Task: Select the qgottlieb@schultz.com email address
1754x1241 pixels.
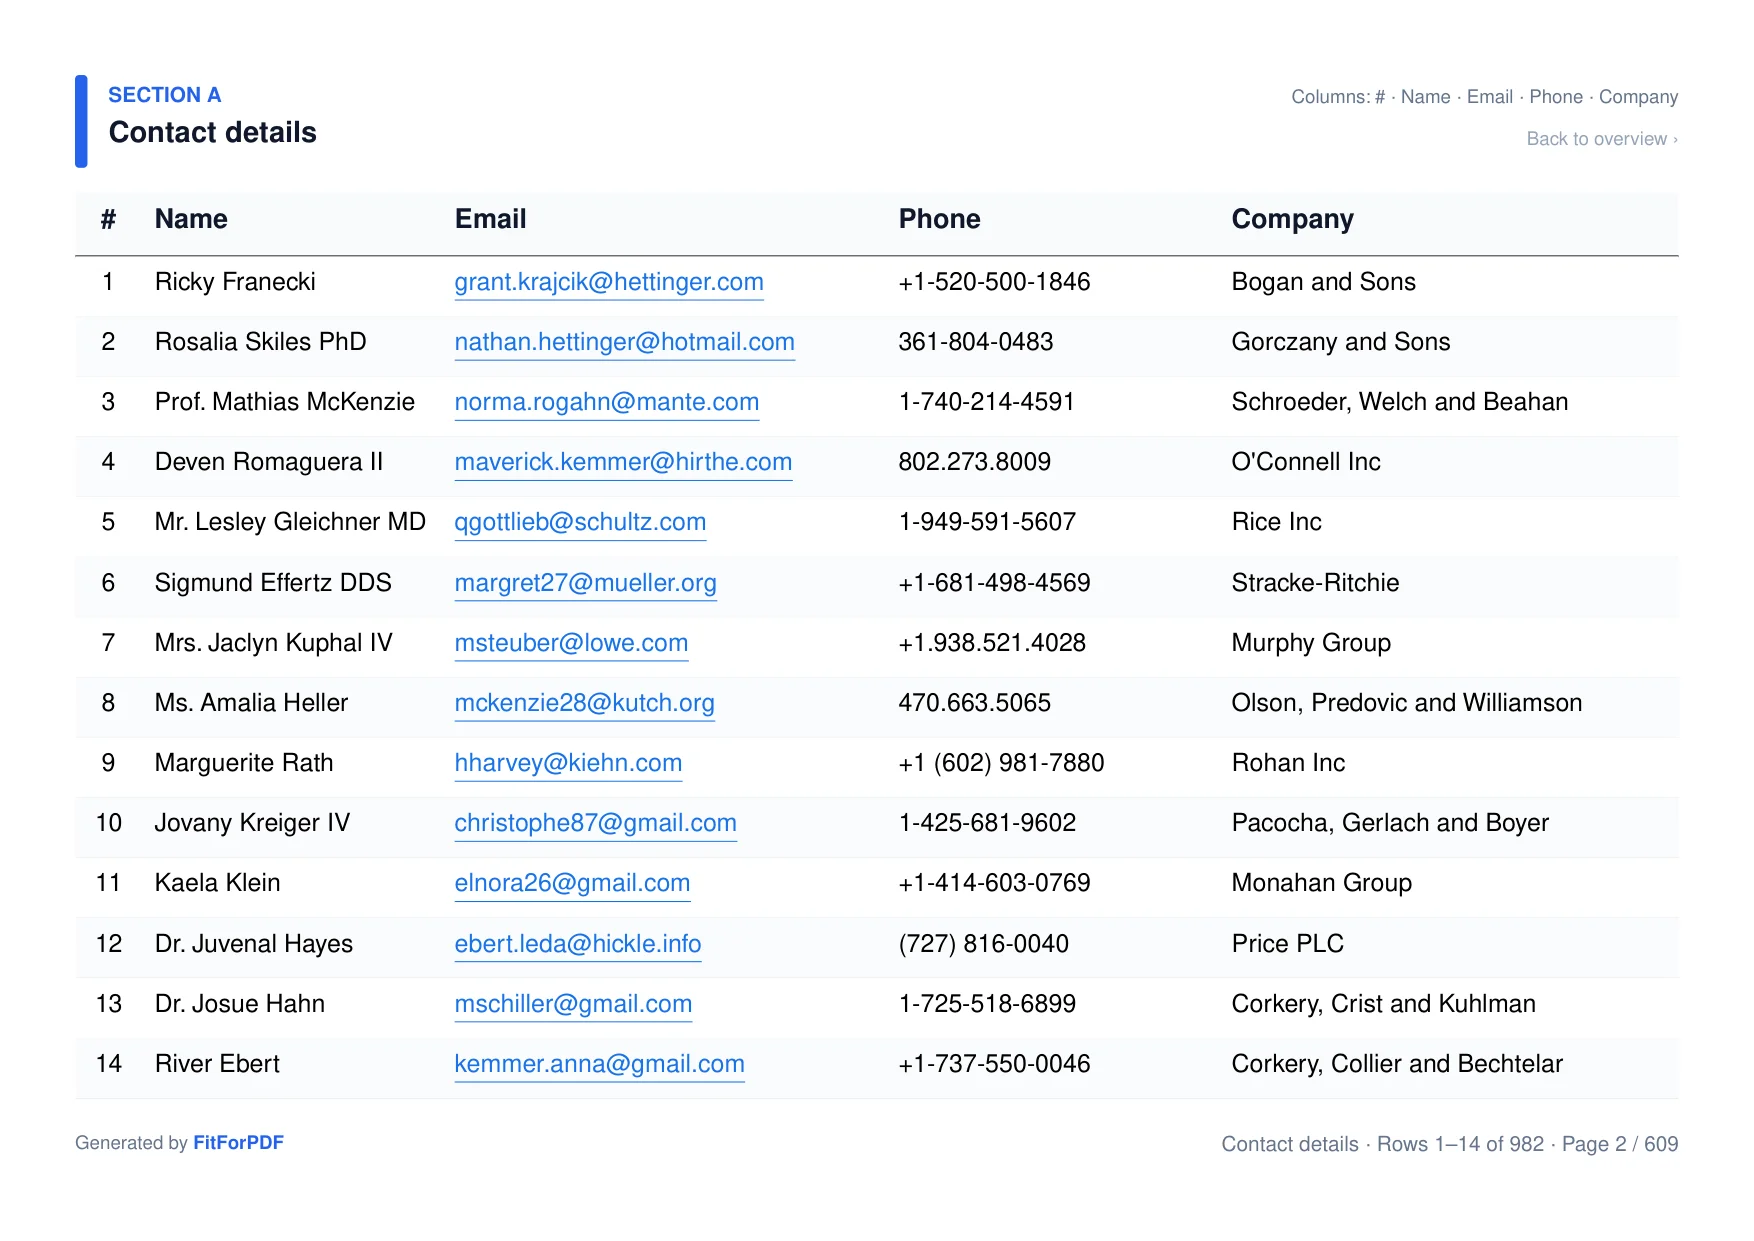Action: click(x=580, y=522)
